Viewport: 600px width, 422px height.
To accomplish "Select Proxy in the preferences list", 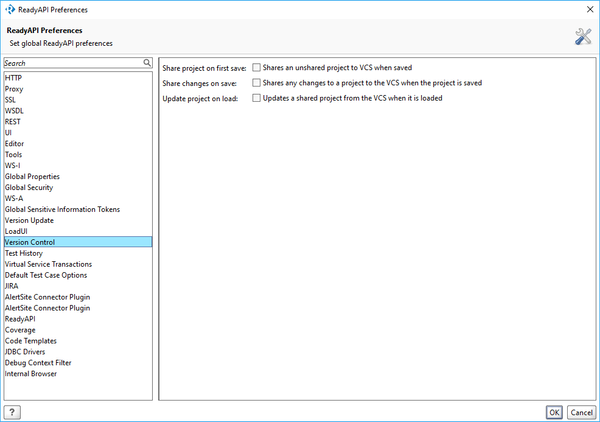I will point(15,89).
